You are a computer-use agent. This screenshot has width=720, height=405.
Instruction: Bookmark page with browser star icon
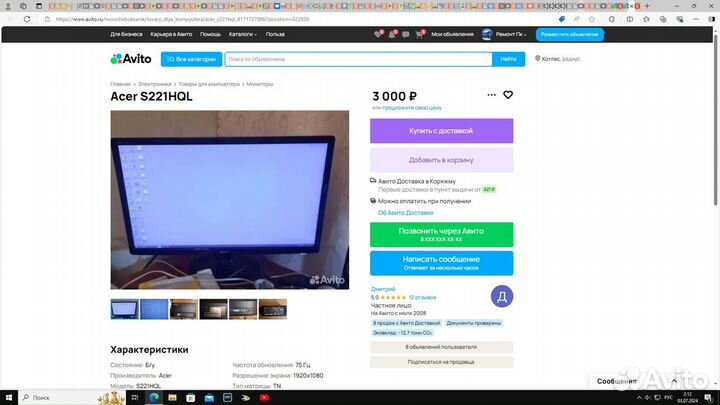pos(592,19)
